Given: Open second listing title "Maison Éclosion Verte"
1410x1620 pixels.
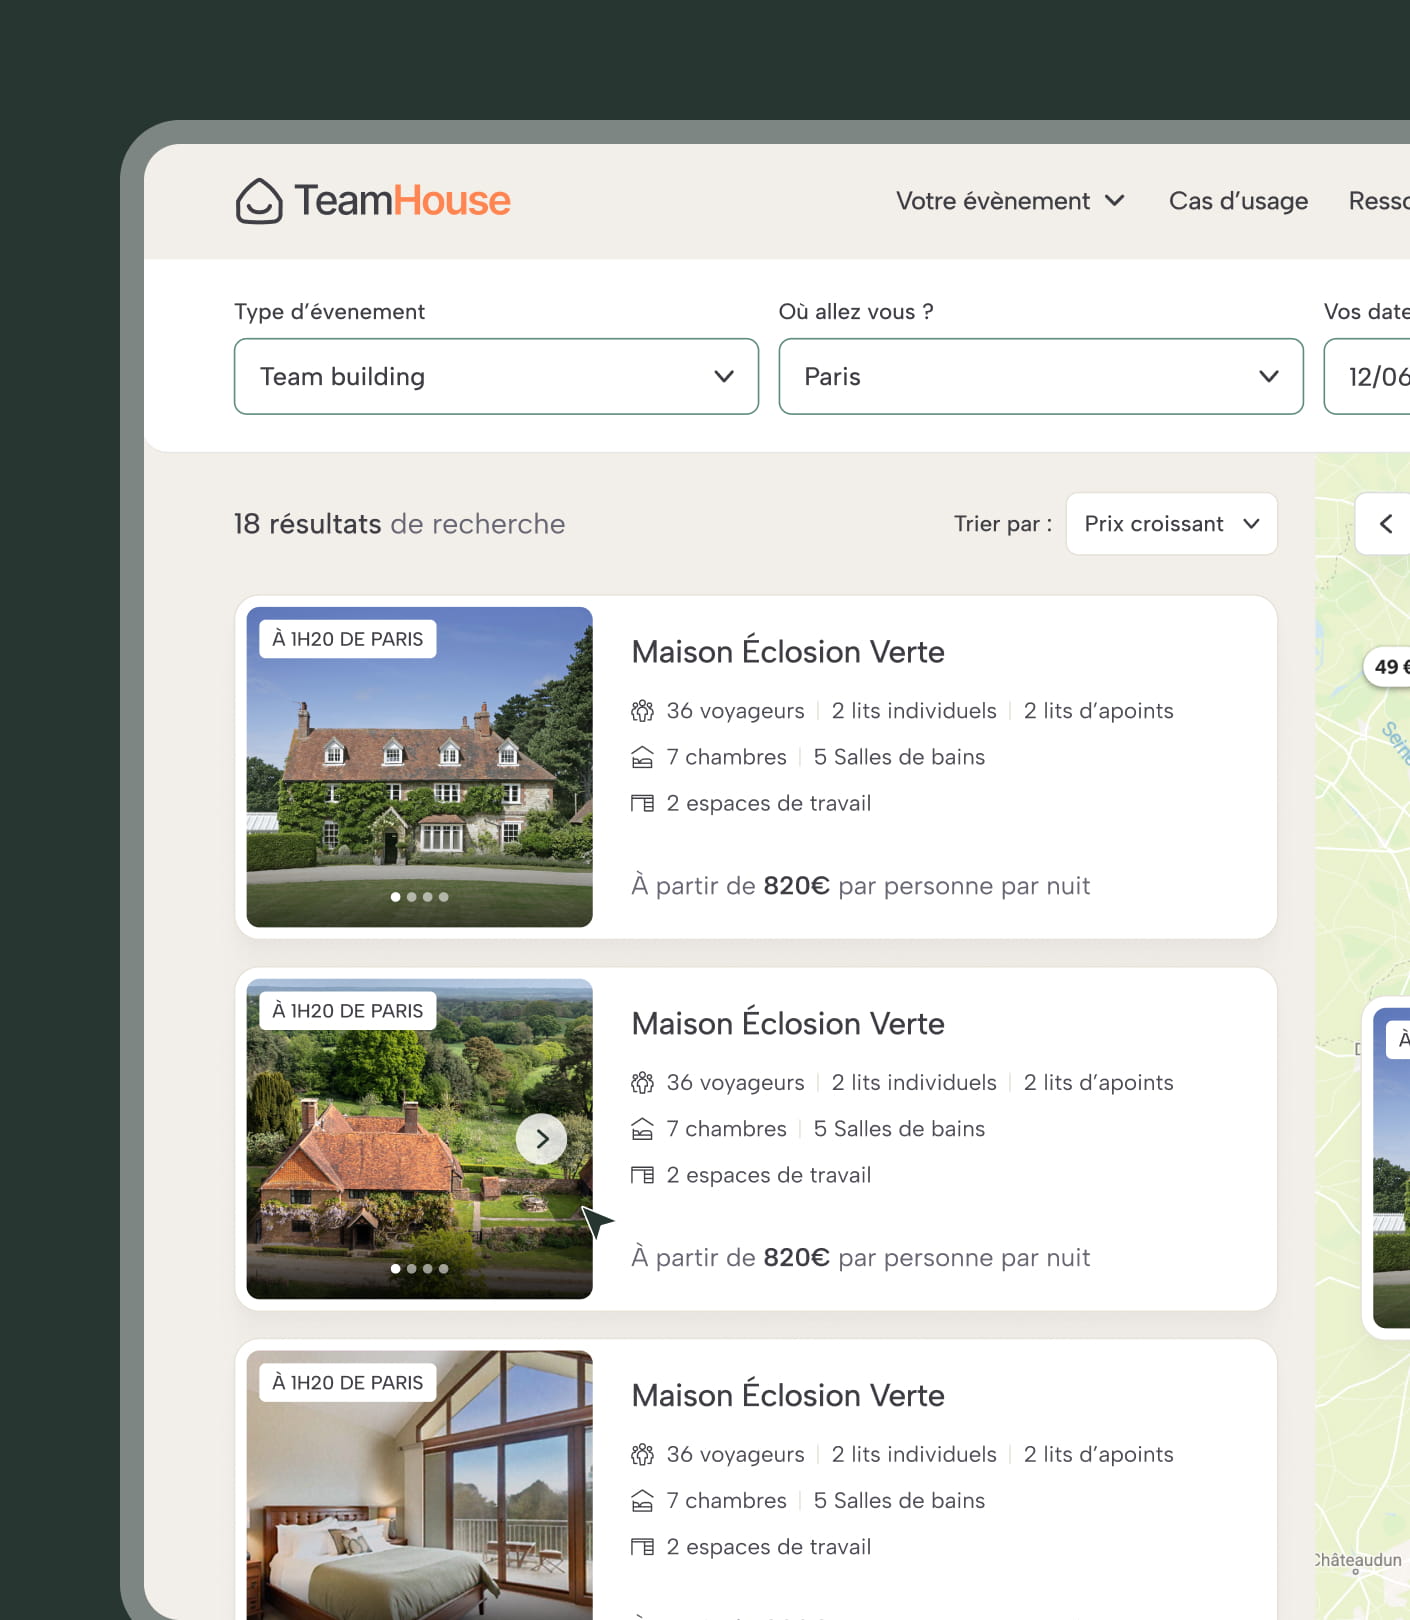Looking at the screenshot, I should 788,1023.
